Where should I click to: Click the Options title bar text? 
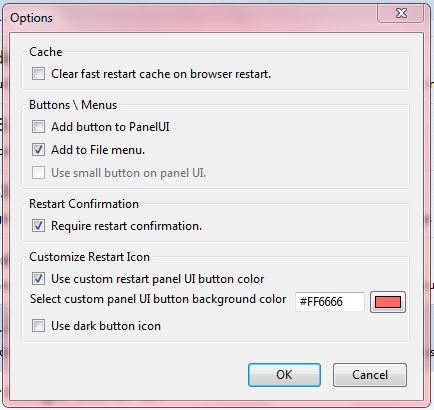[31, 18]
